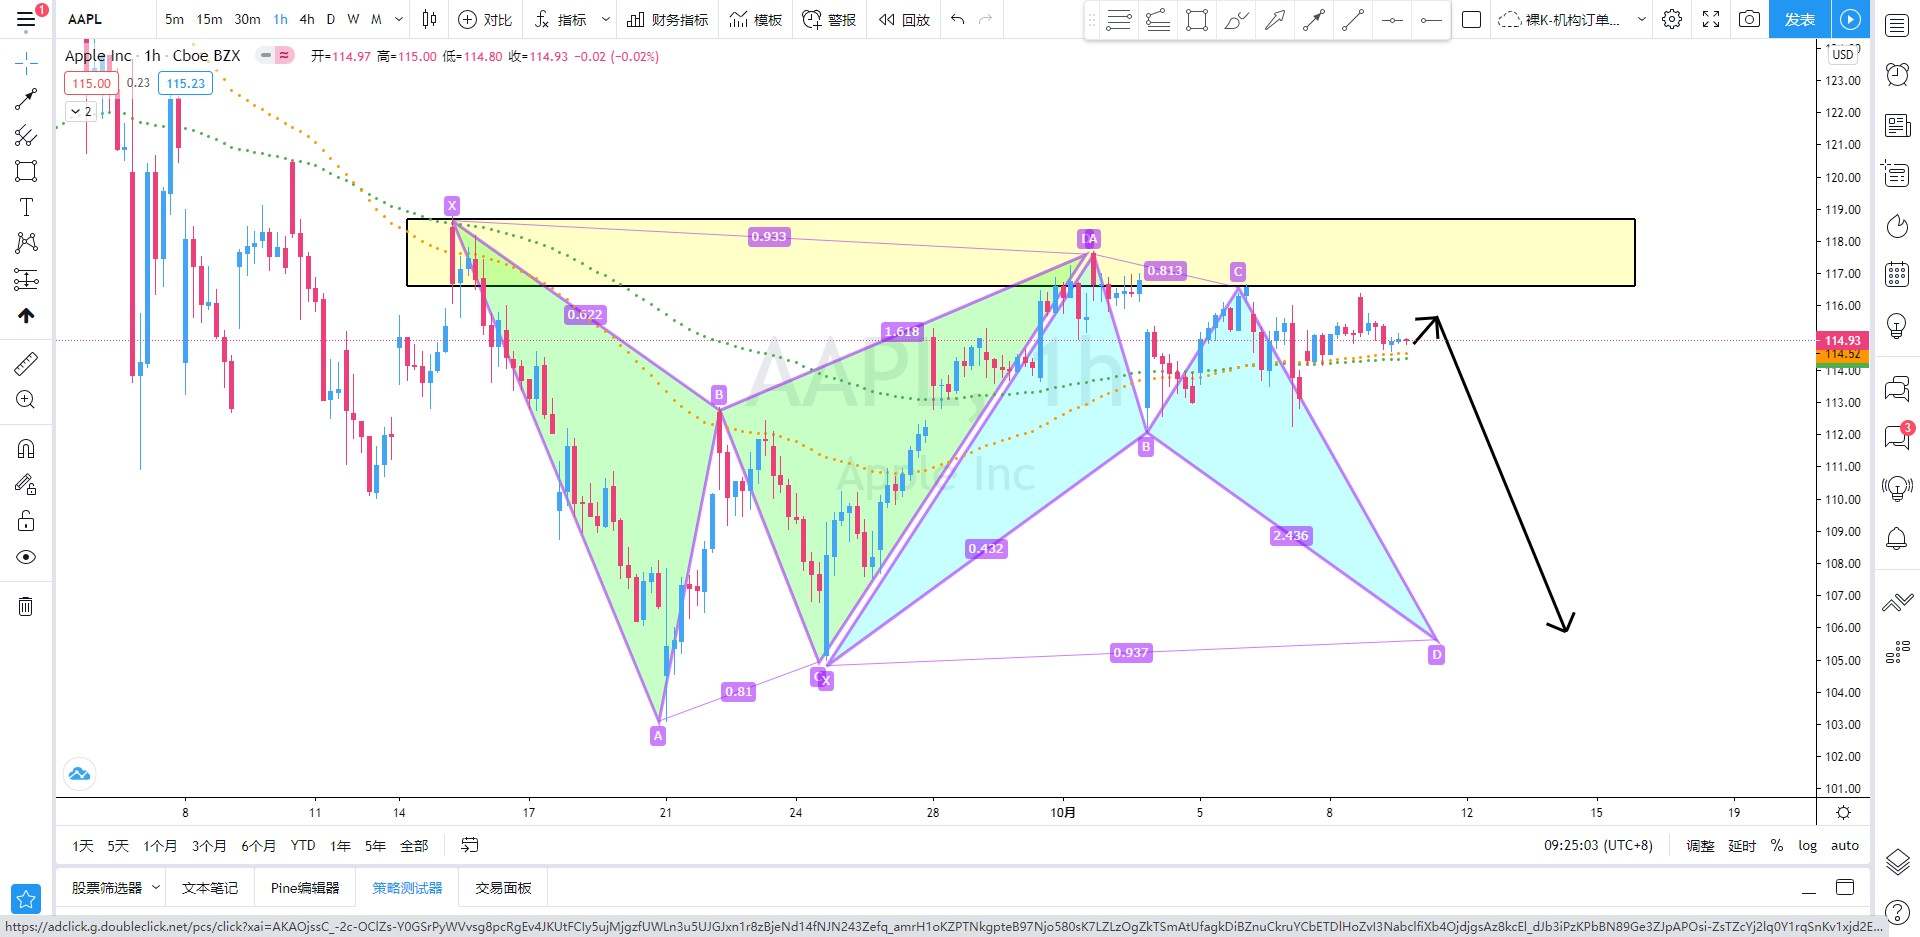Open the prediction and measurement tools
Screen dimensions: 1920x937
[x=26, y=279]
